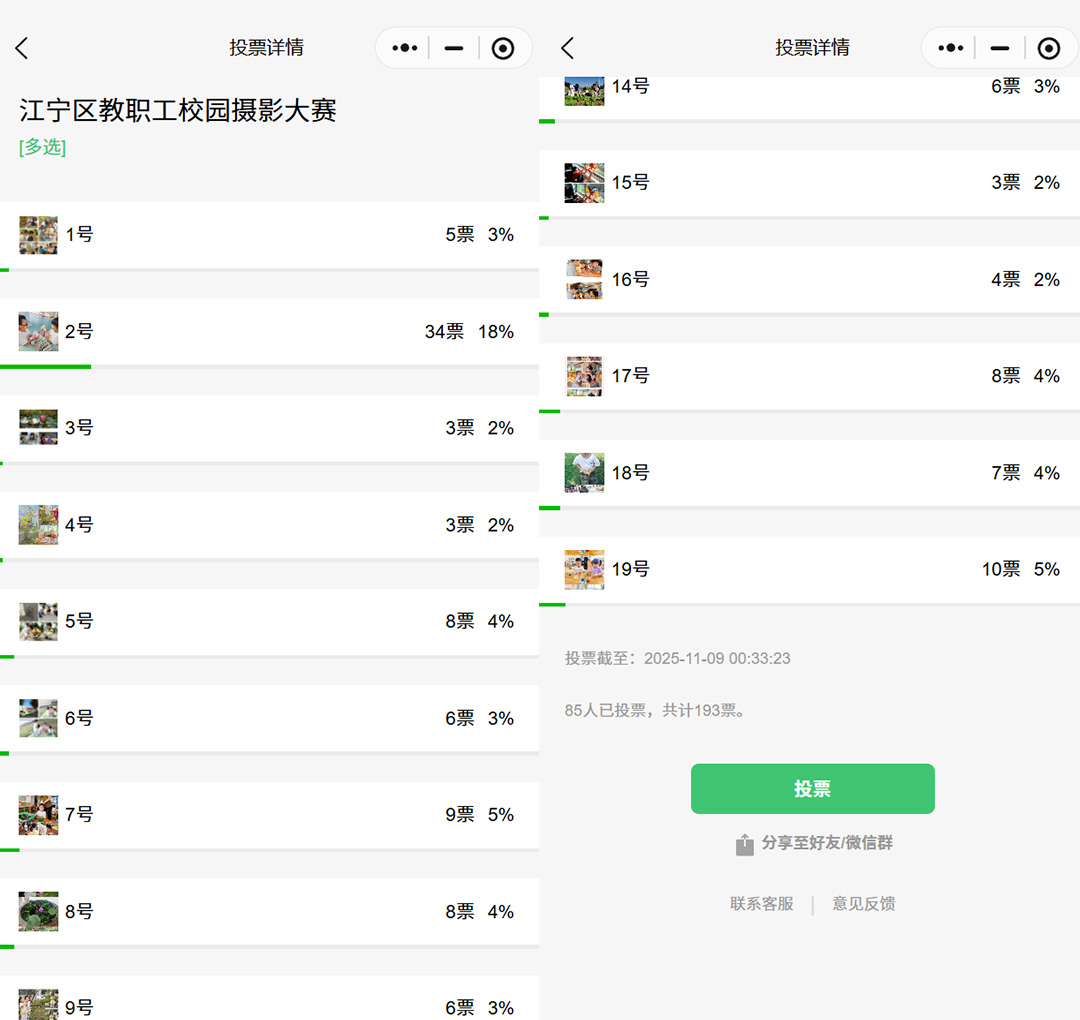Screen dimensions: 1080x1020
Task: Open the 联系客服 link
Action: (x=761, y=904)
